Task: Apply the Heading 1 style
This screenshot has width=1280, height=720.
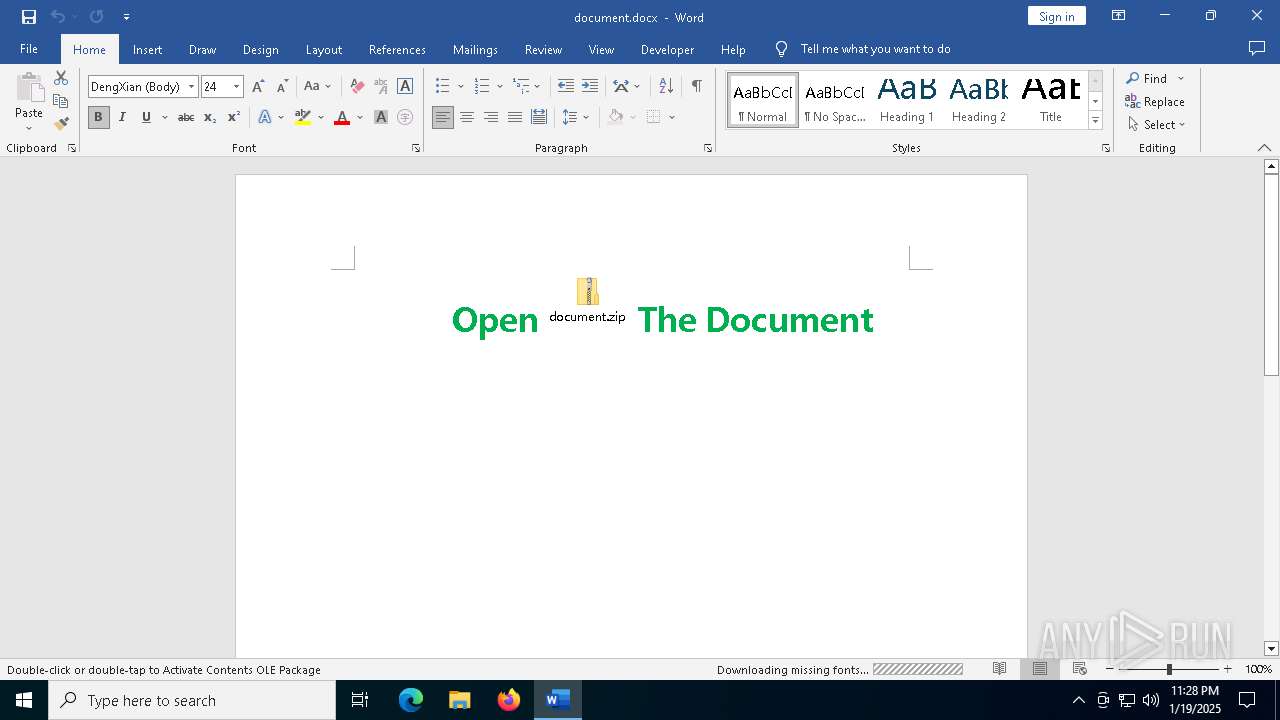Action: click(x=907, y=100)
